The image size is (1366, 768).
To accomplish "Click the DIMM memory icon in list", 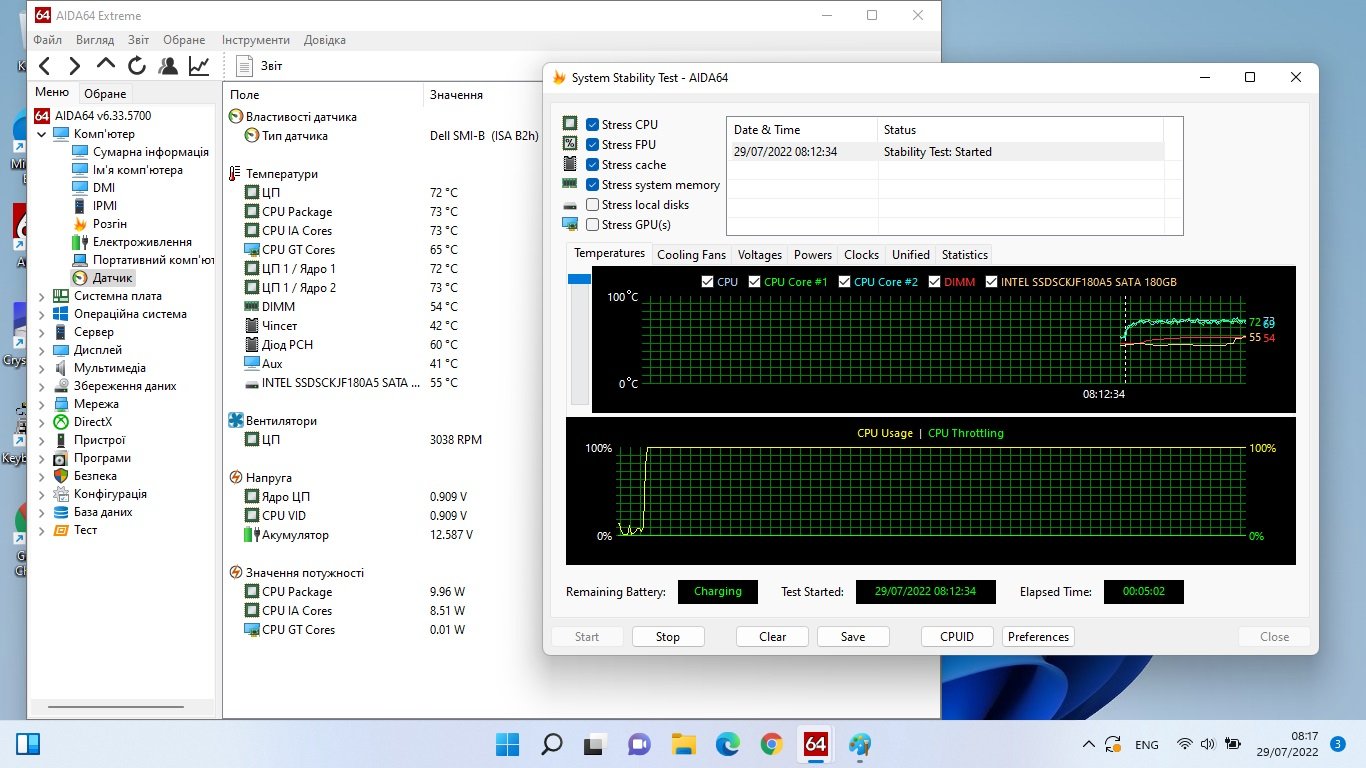I will (252, 307).
